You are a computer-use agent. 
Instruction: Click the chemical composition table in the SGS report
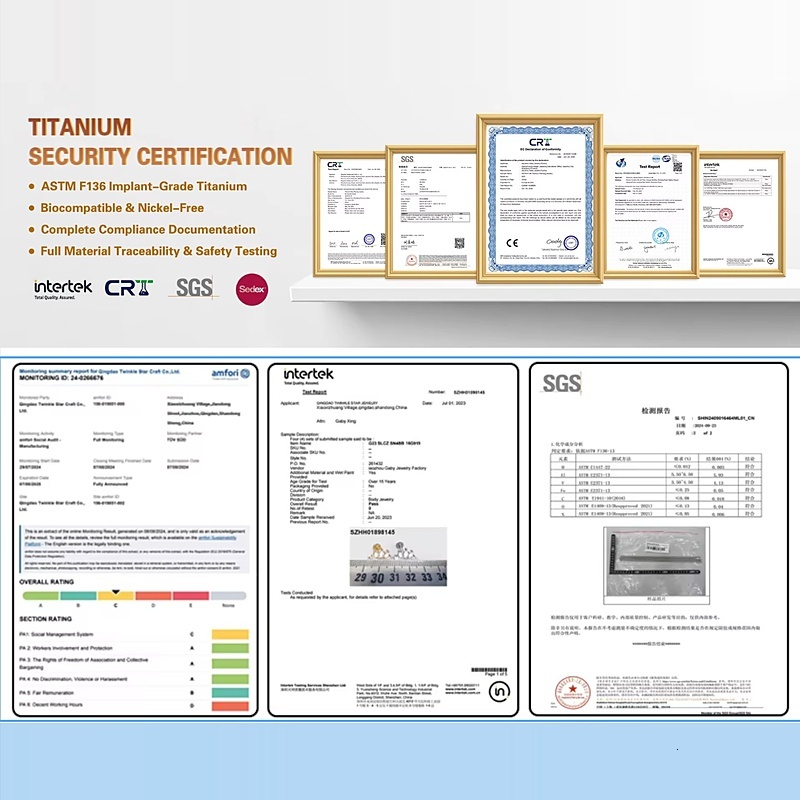tap(656, 485)
